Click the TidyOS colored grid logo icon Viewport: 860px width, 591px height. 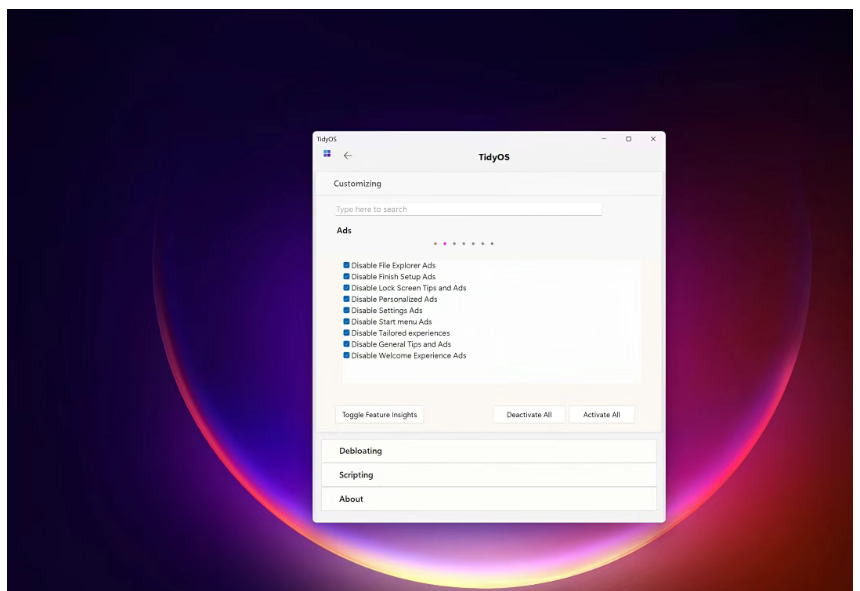(x=327, y=154)
